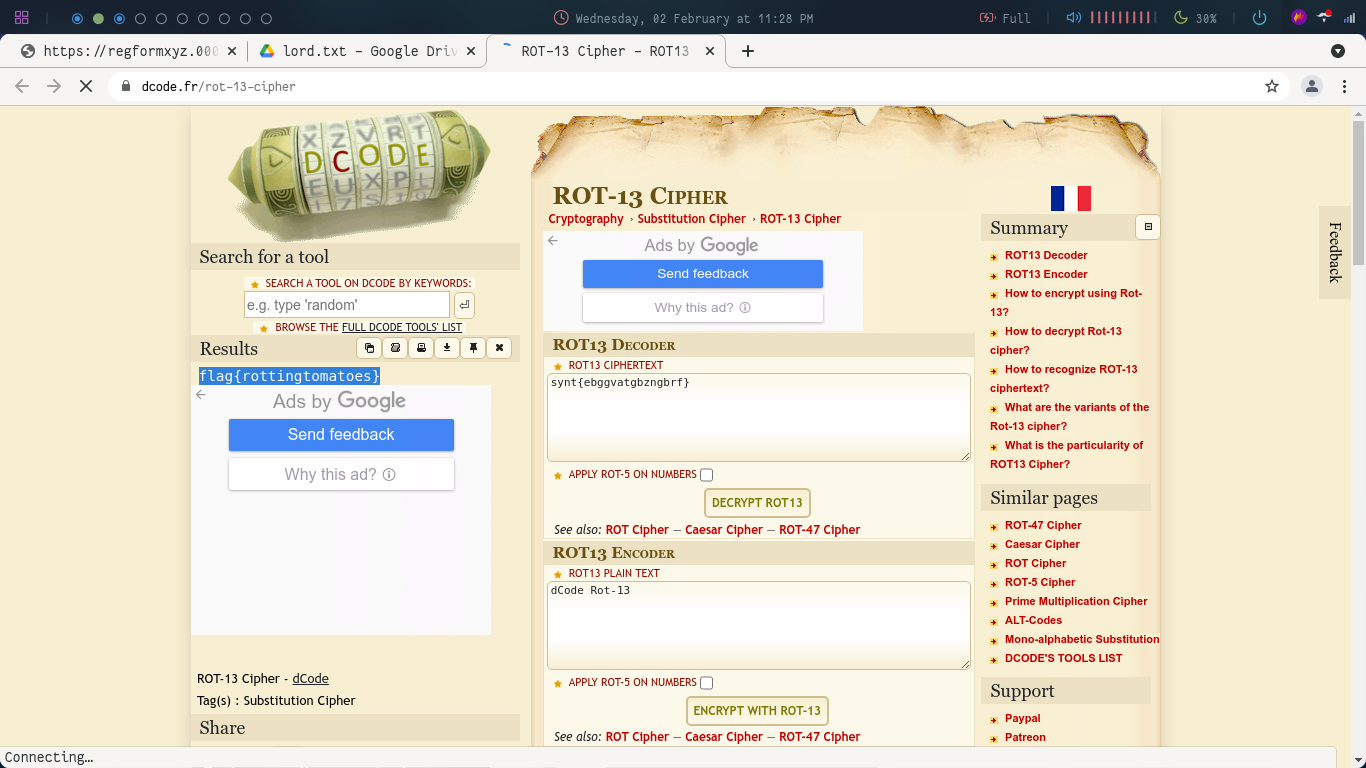The height and width of the screenshot is (768, 1366).
Task: Go forward in browser history
Action: tap(54, 86)
